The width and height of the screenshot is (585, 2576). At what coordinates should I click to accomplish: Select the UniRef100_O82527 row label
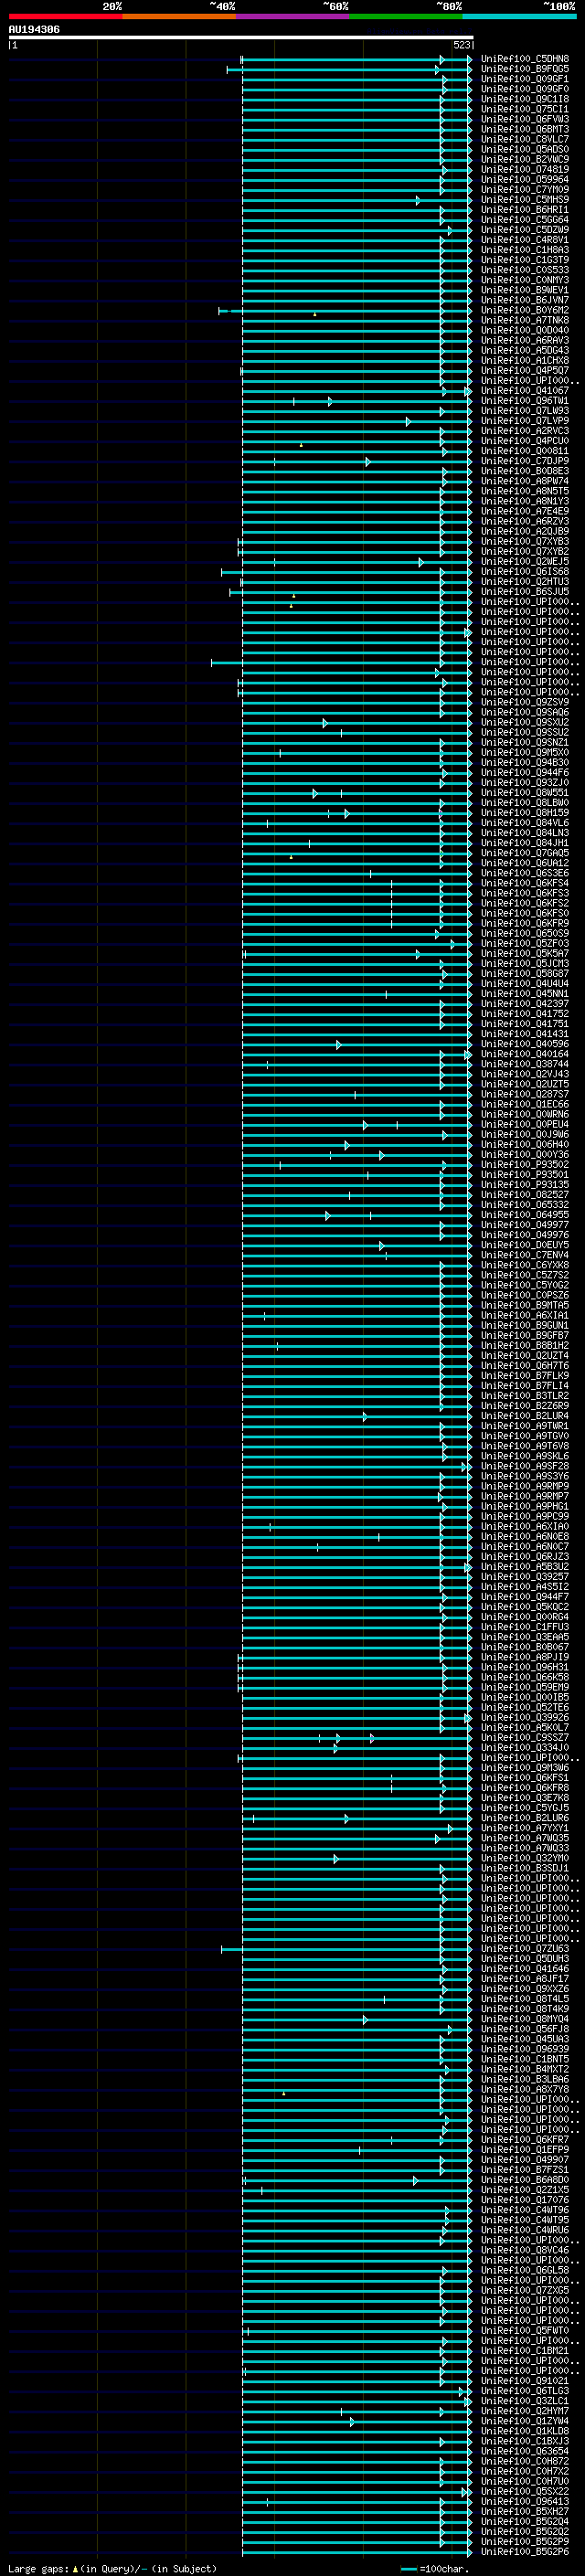(x=524, y=1195)
